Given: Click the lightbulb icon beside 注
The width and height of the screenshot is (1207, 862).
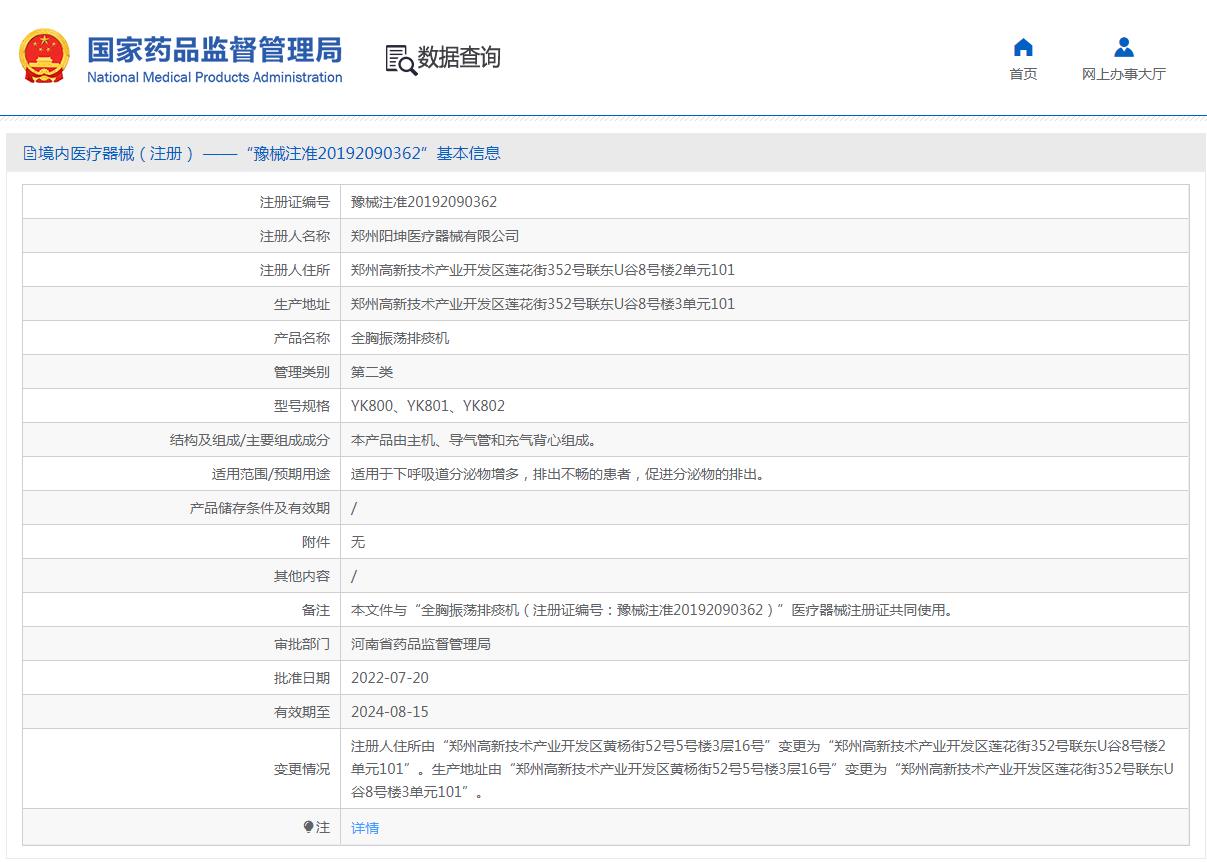Looking at the screenshot, I should pyautogui.click(x=308, y=827).
